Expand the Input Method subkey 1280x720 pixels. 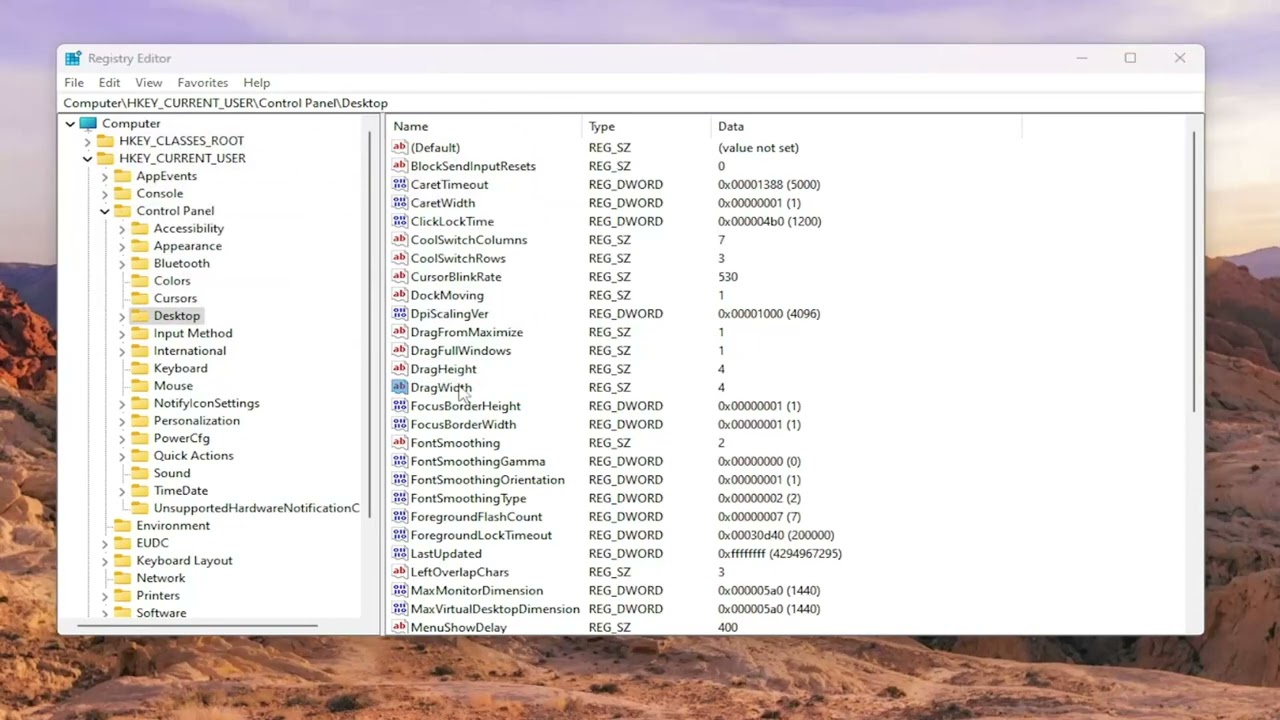[x=122, y=333]
